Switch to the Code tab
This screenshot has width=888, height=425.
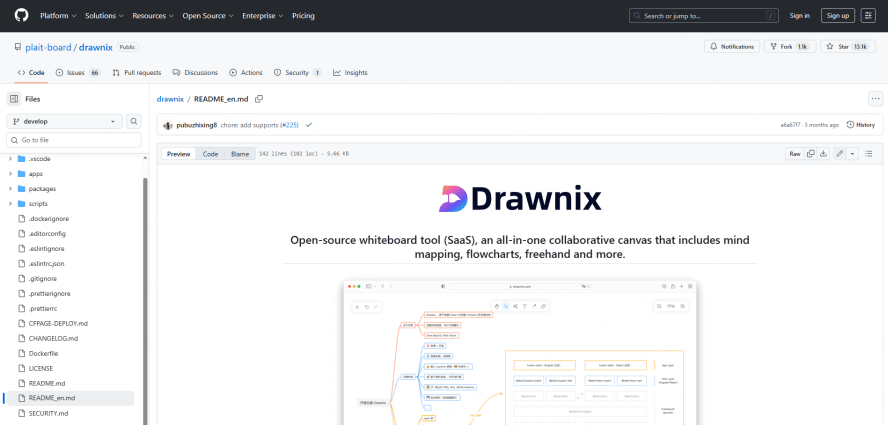(x=31, y=73)
